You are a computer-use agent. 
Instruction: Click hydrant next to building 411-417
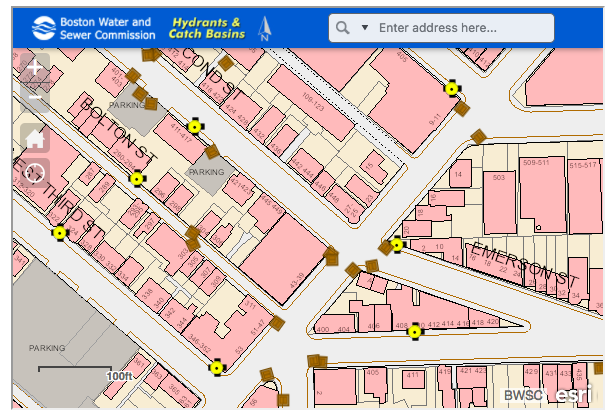click(x=195, y=126)
